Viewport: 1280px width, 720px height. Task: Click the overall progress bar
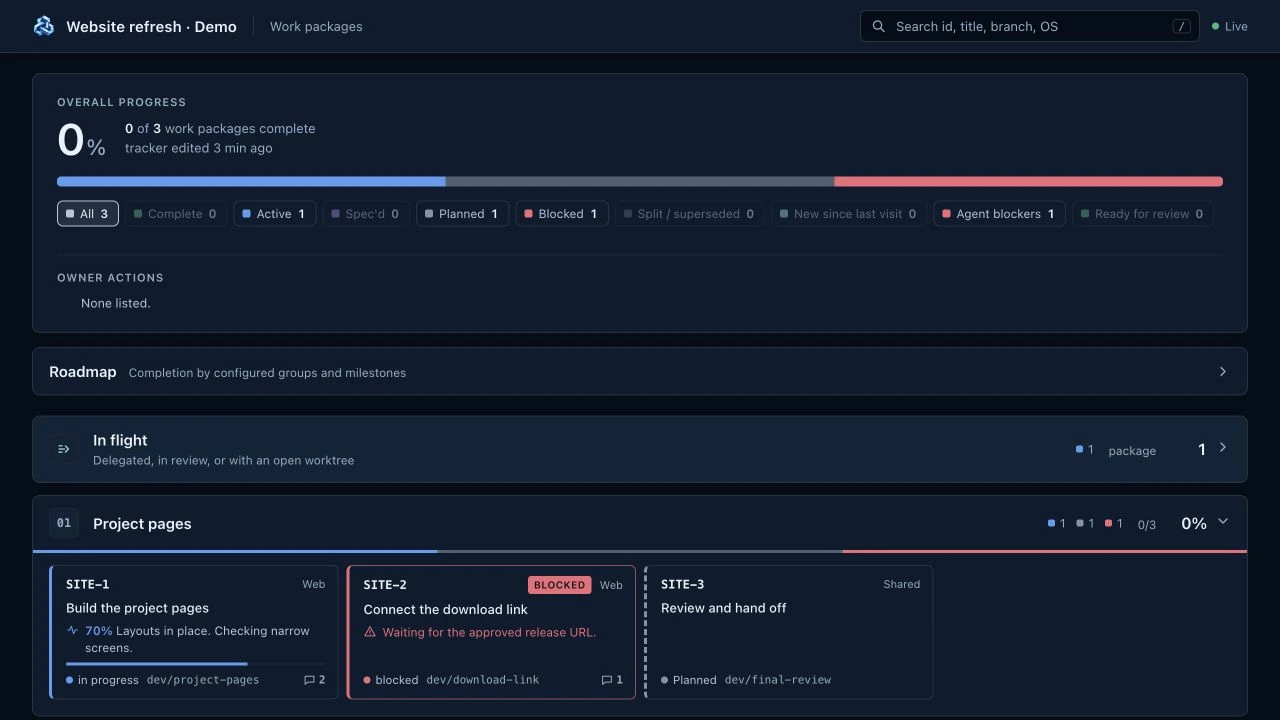[x=640, y=182]
